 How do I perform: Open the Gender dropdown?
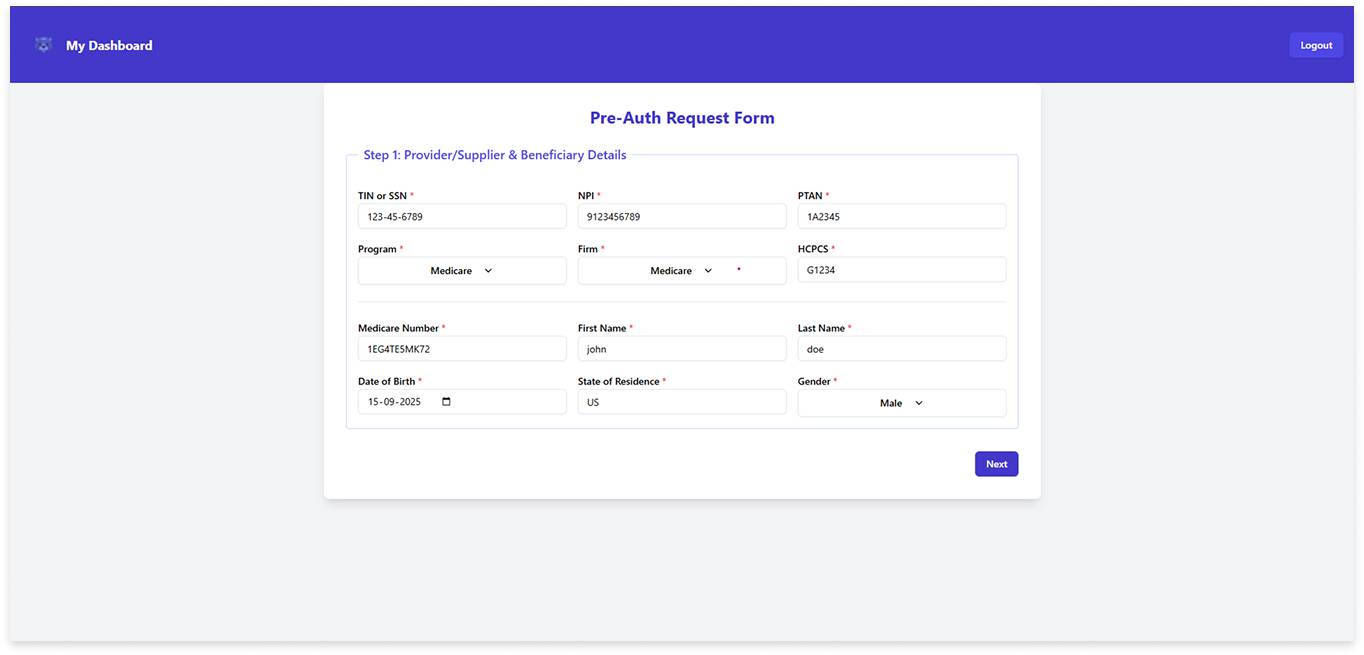click(x=902, y=403)
